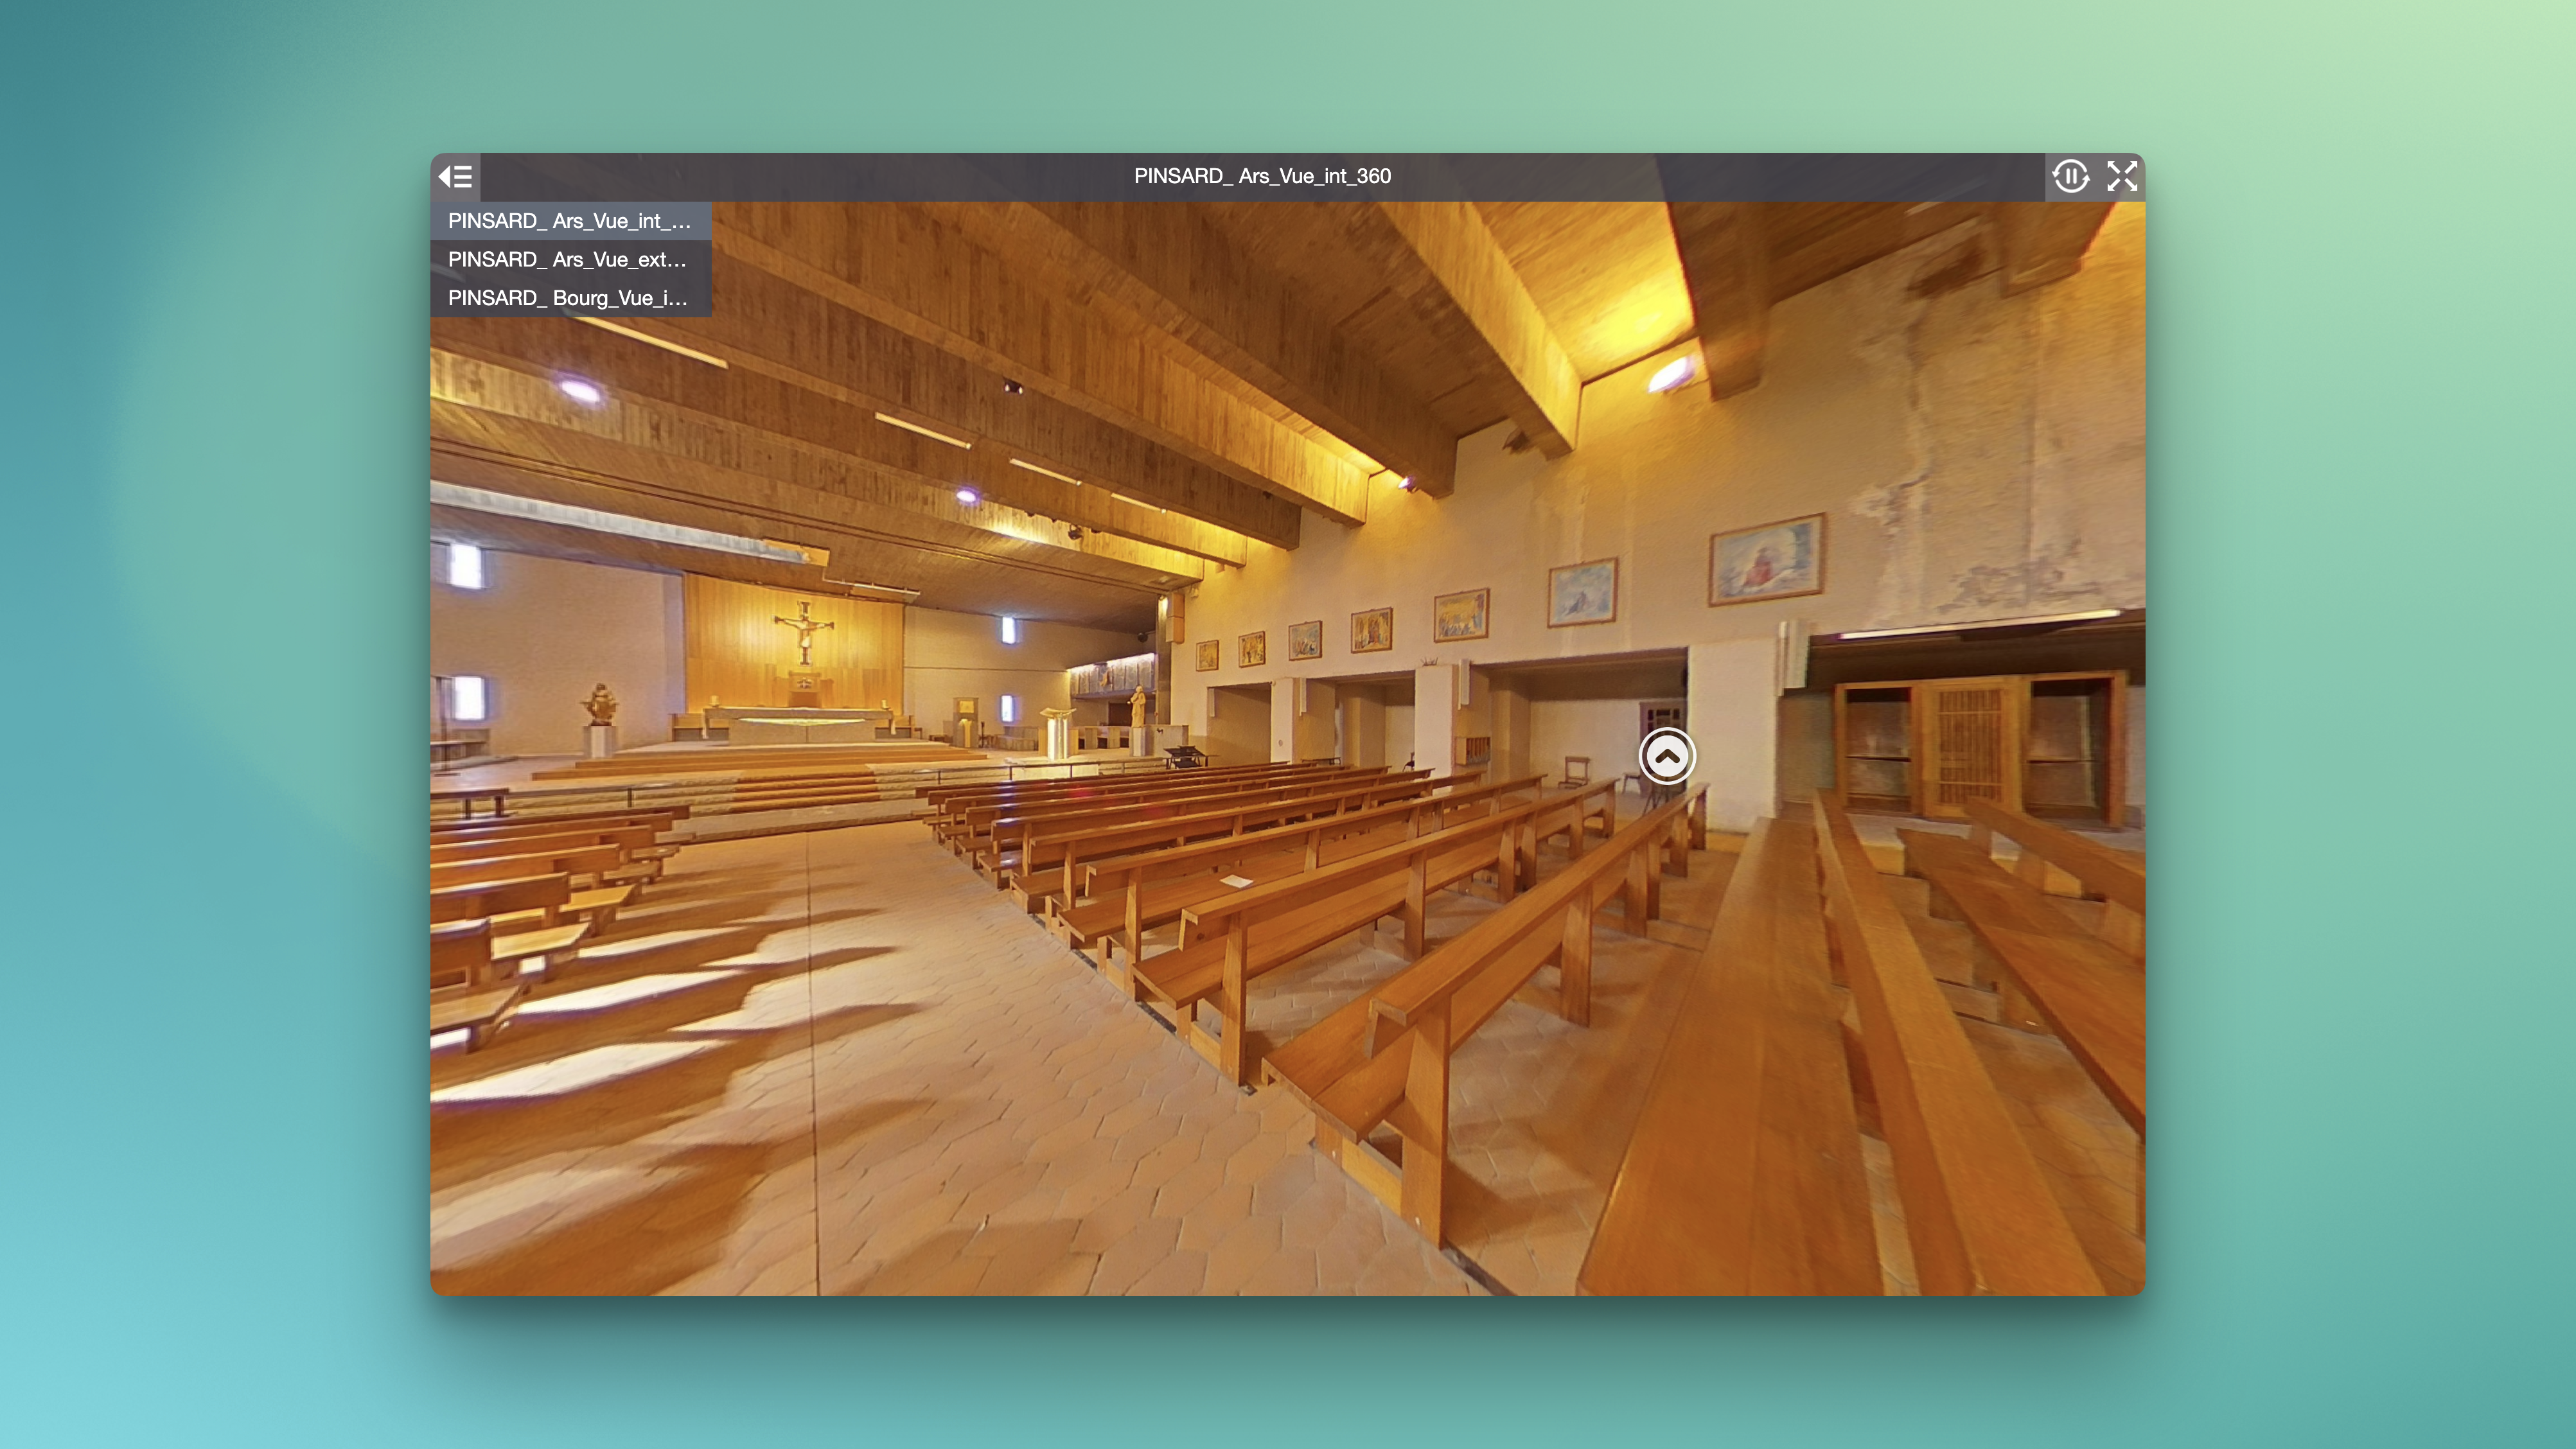This screenshot has width=2576, height=1449.
Task: Click the statue left of the altar
Action: click(600, 705)
